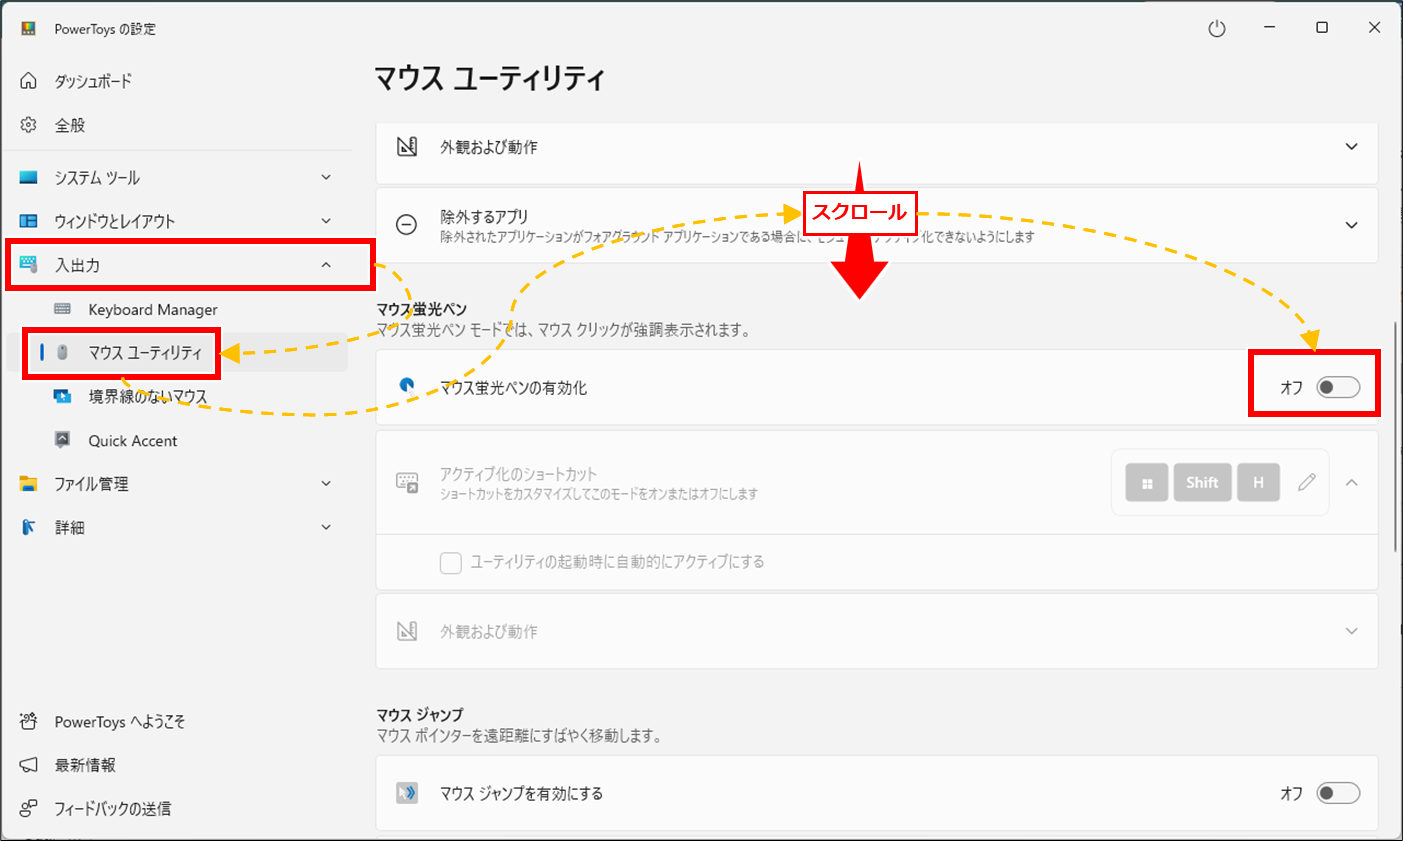Click the マウス ジャンプ icon
This screenshot has width=1403, height=841.
[407, 793]
